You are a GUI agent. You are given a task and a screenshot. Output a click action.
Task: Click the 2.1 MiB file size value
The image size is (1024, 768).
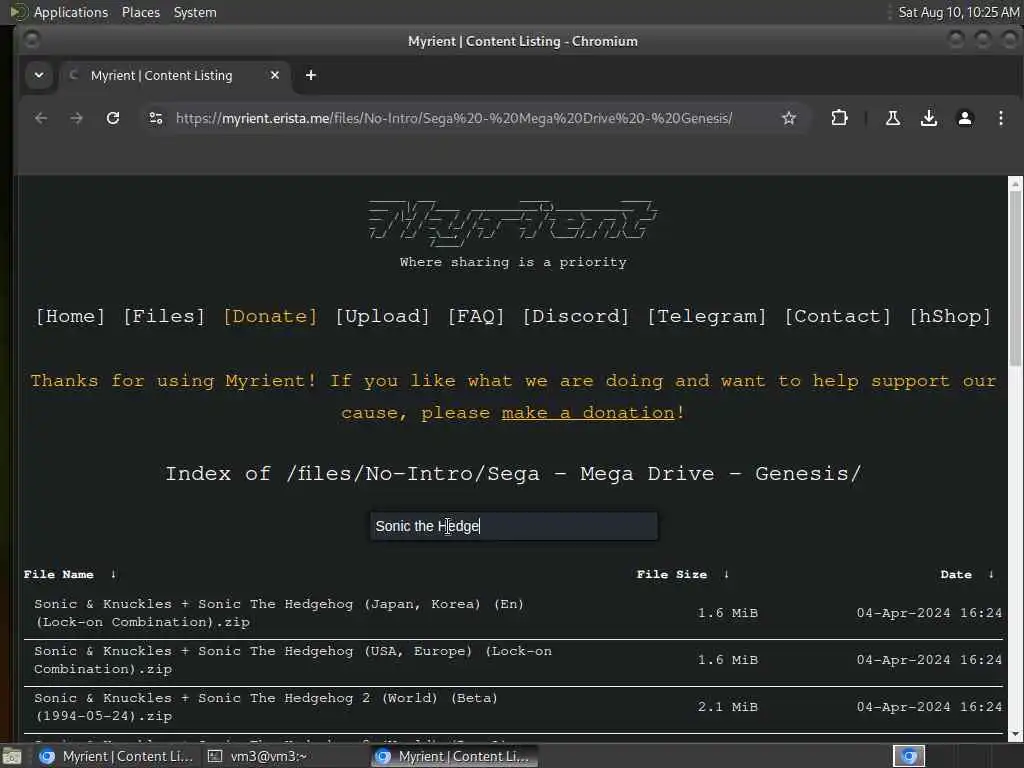pyautogui.click(x=728, y=707)
